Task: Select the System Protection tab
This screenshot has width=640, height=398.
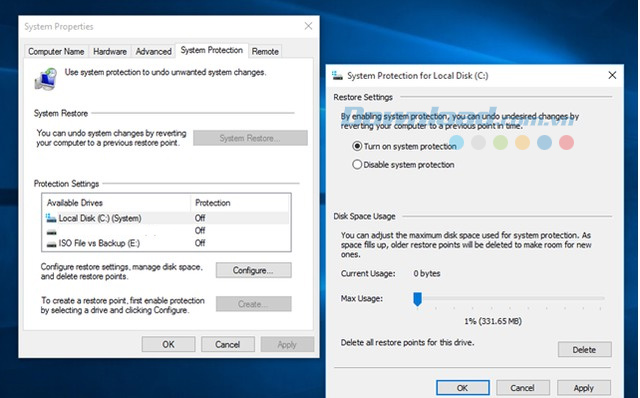Action: click(211, 50)
